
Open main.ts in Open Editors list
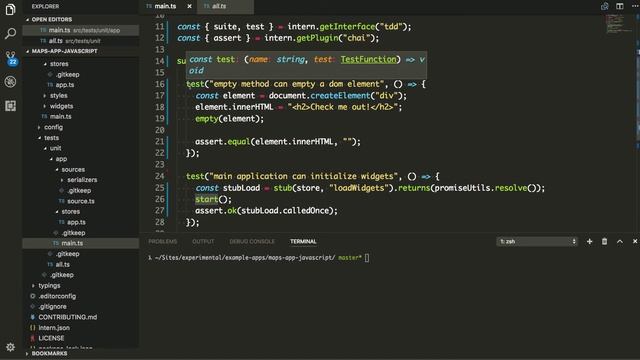[81, 30]
